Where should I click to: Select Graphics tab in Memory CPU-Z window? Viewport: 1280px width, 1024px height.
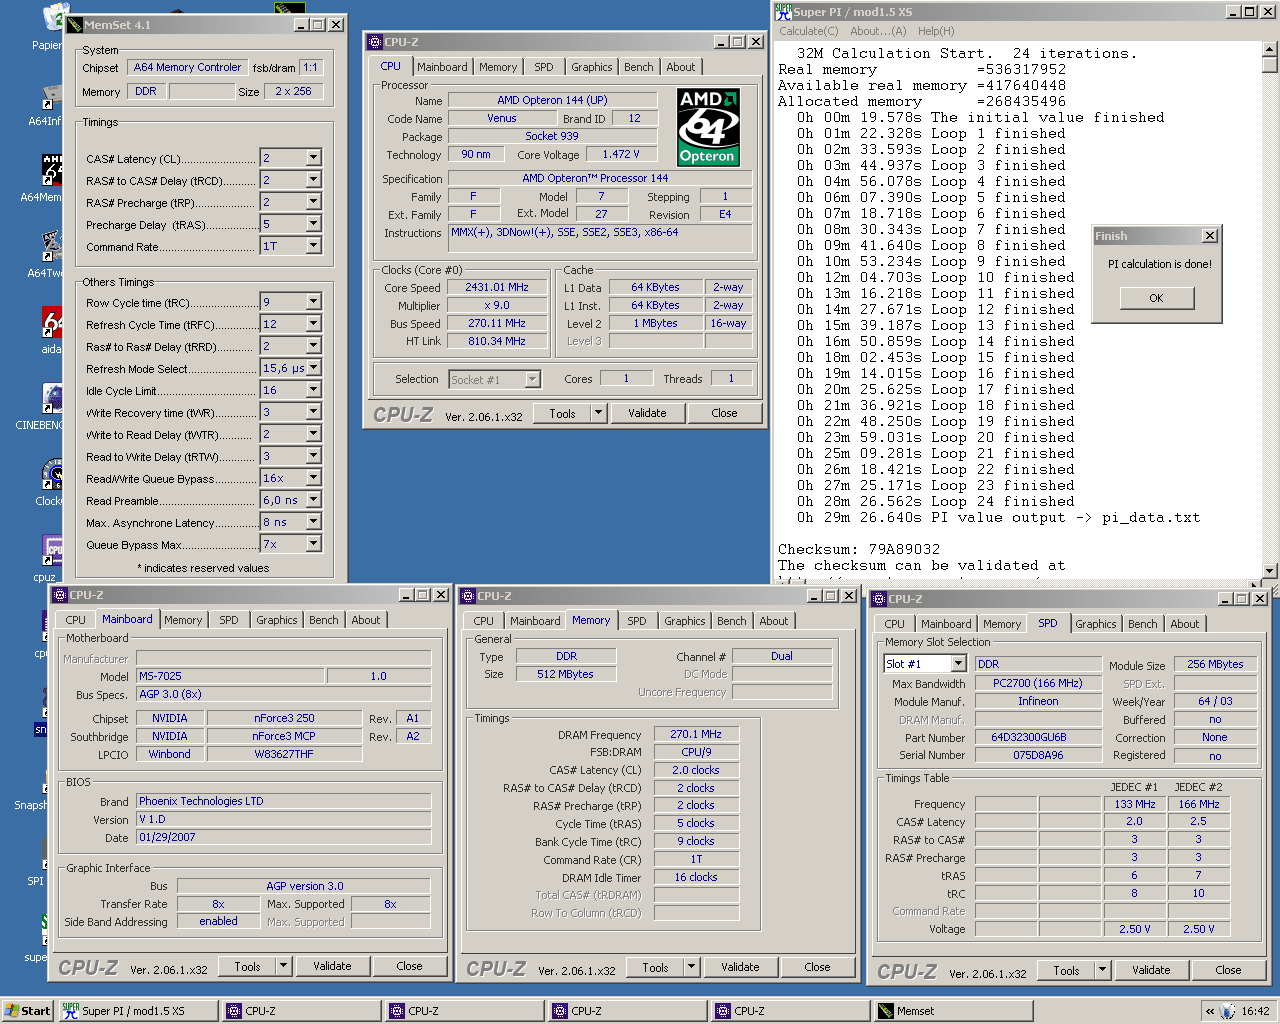pyautogui.click(x=684, y=621)
